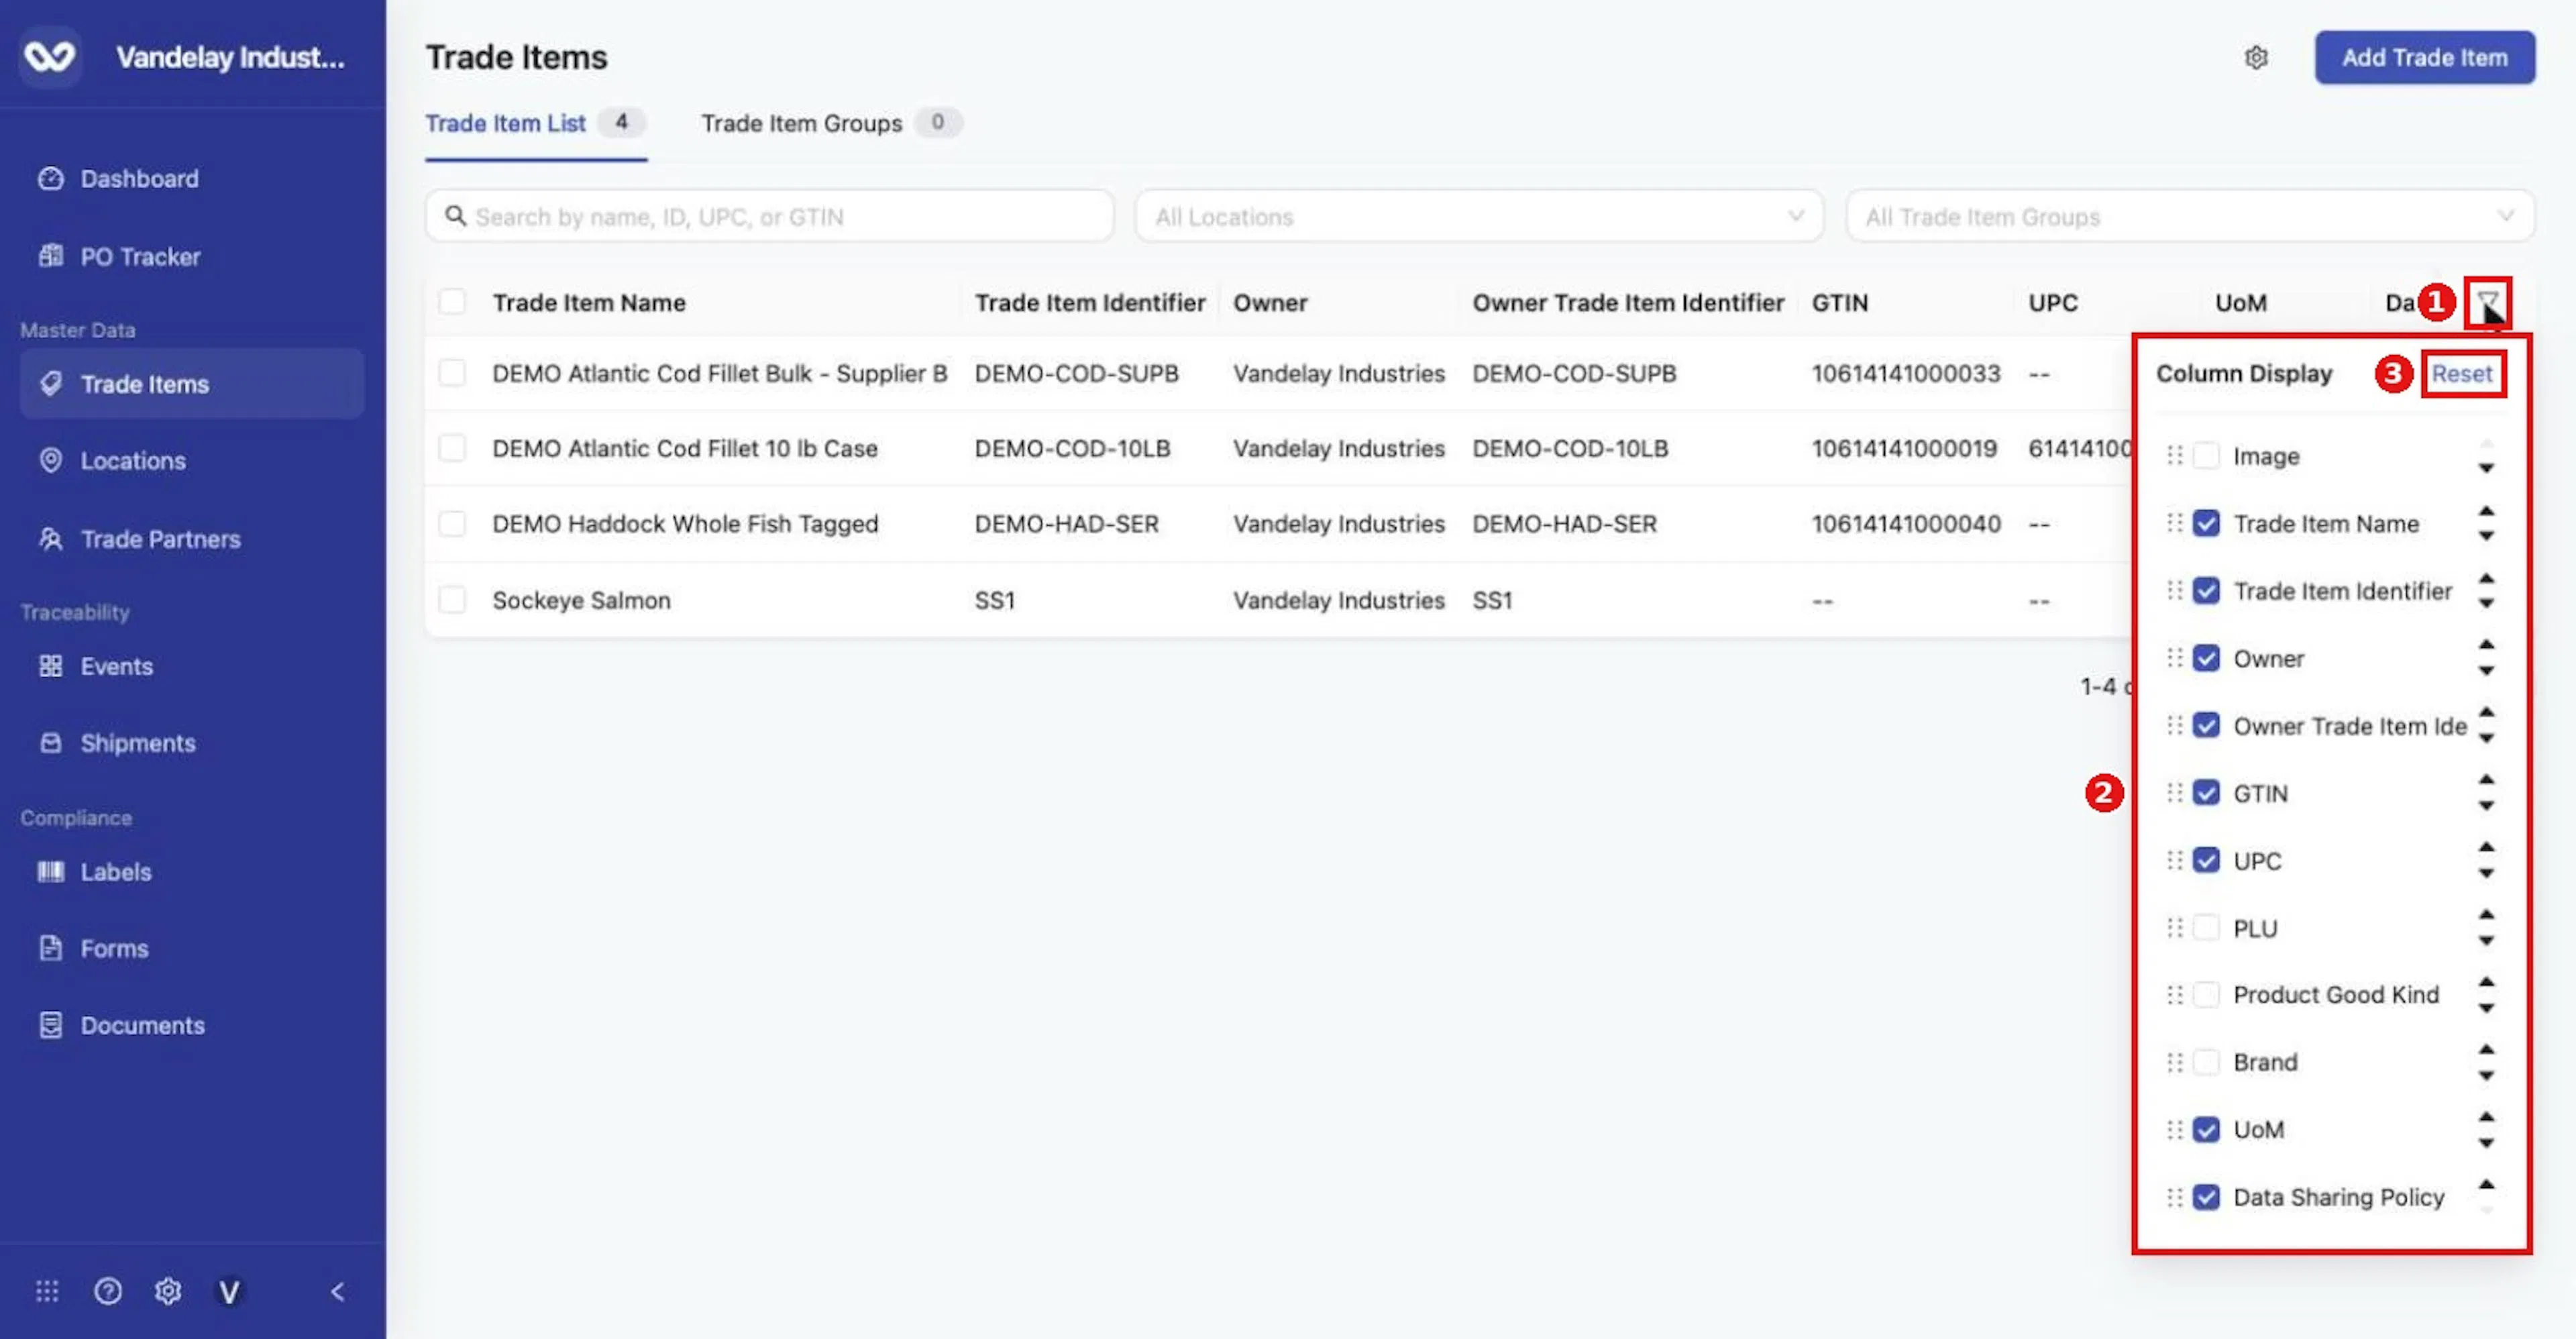Image resolution: width=2576 pixels, height=1339 pixels.
Task: Uncheck the Trade Item Name column
Action: tap(2205, 523)
